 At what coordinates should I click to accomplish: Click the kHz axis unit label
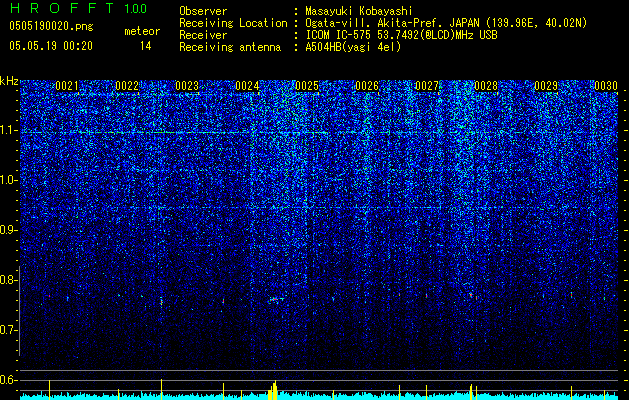pos(9,81)
